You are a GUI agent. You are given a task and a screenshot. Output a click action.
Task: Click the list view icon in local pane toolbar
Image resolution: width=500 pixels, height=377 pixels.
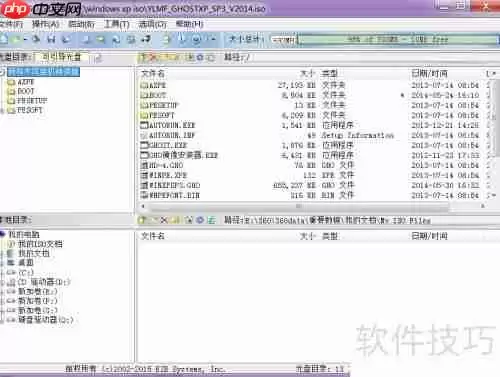(x=211, y=220)
